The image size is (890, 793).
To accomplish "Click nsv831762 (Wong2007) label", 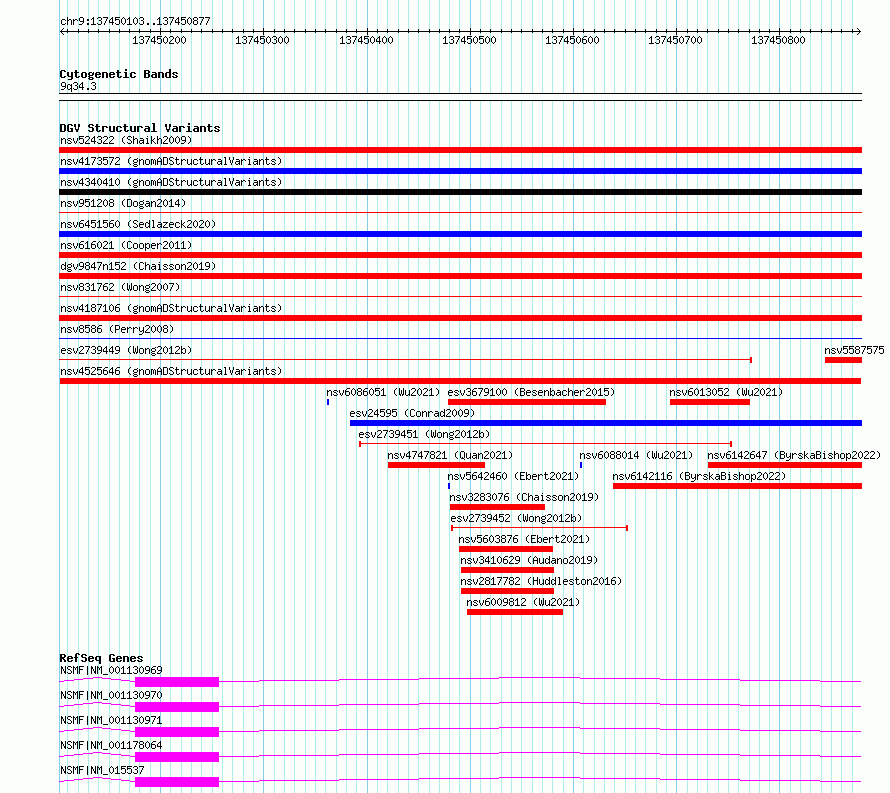I will coord(120,287).
